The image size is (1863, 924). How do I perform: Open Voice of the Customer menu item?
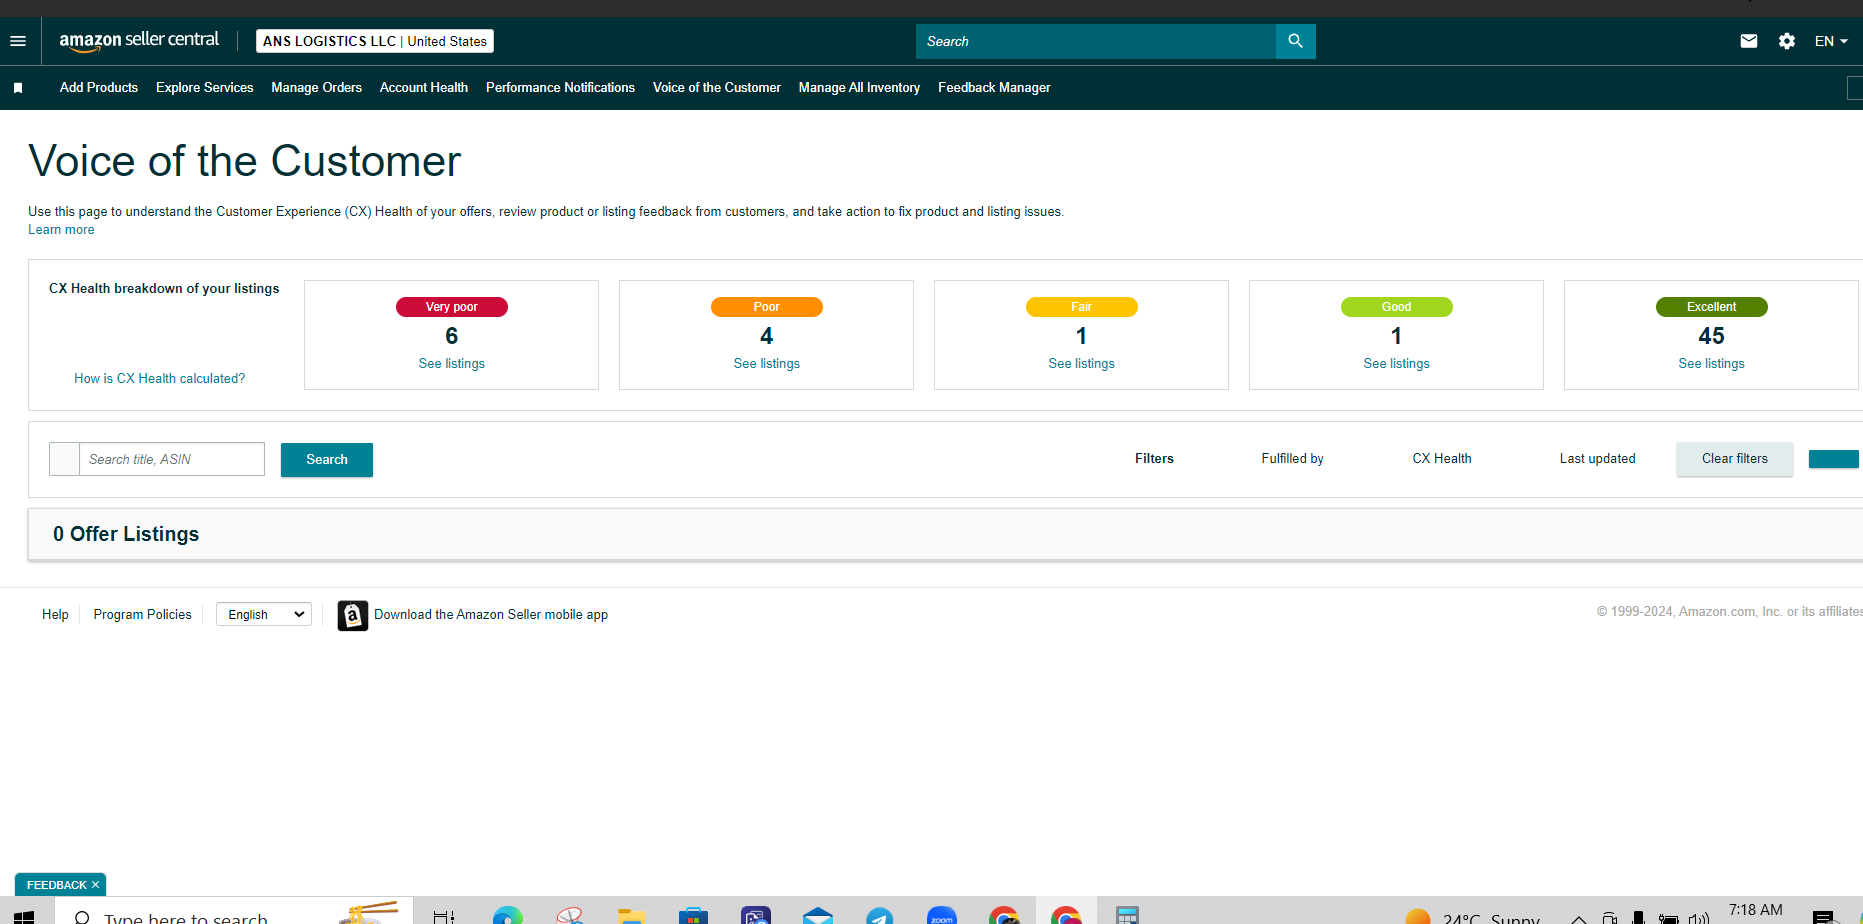click(717, 88)
